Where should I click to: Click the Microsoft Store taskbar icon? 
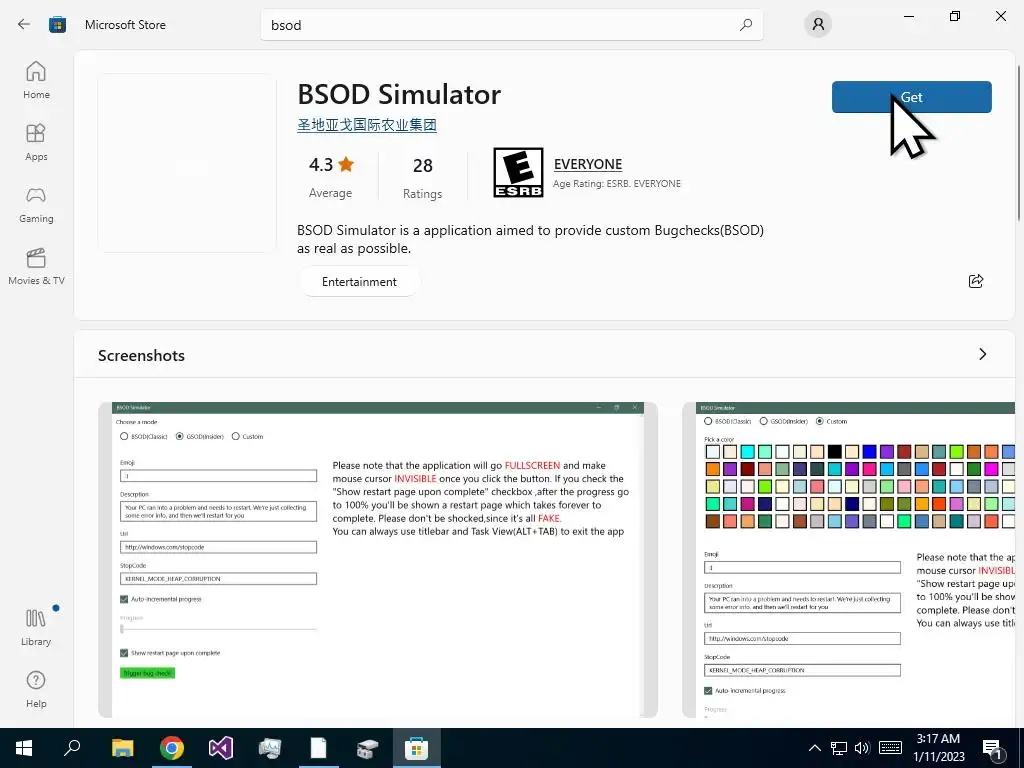[x=416, y=748]
